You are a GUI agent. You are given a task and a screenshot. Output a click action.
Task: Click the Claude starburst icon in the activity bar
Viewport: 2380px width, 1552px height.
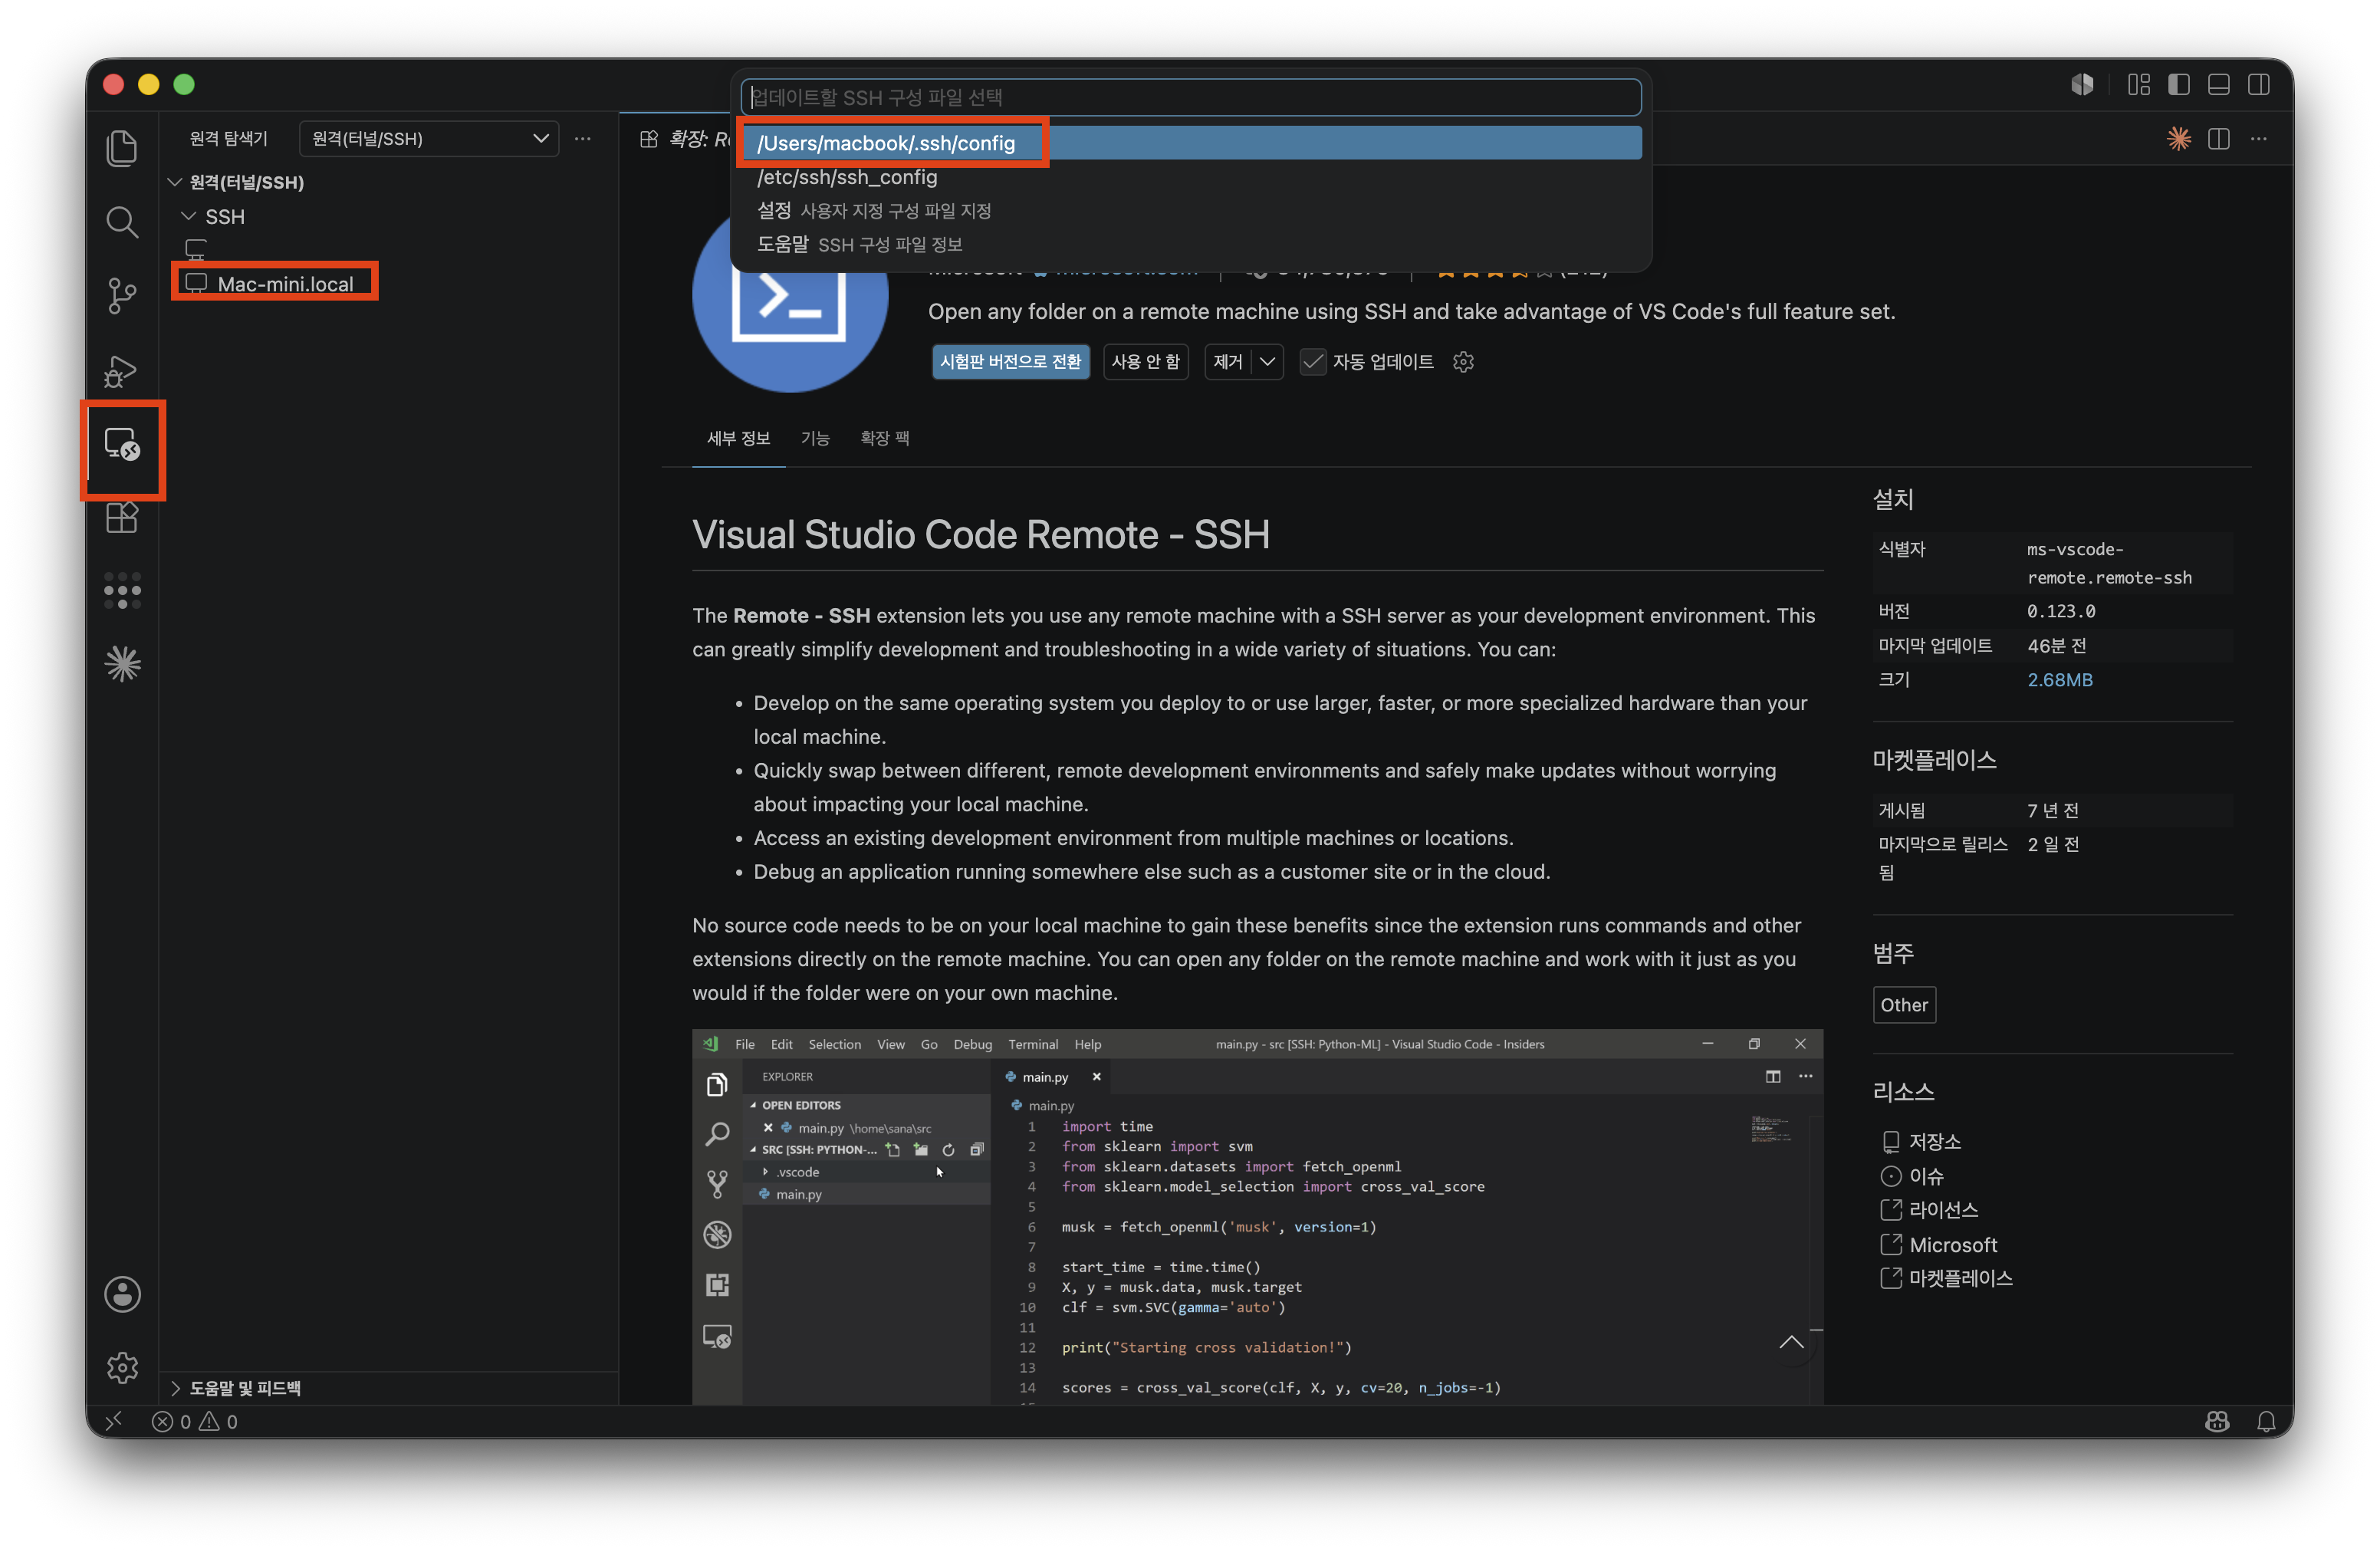tap(122, 664)
